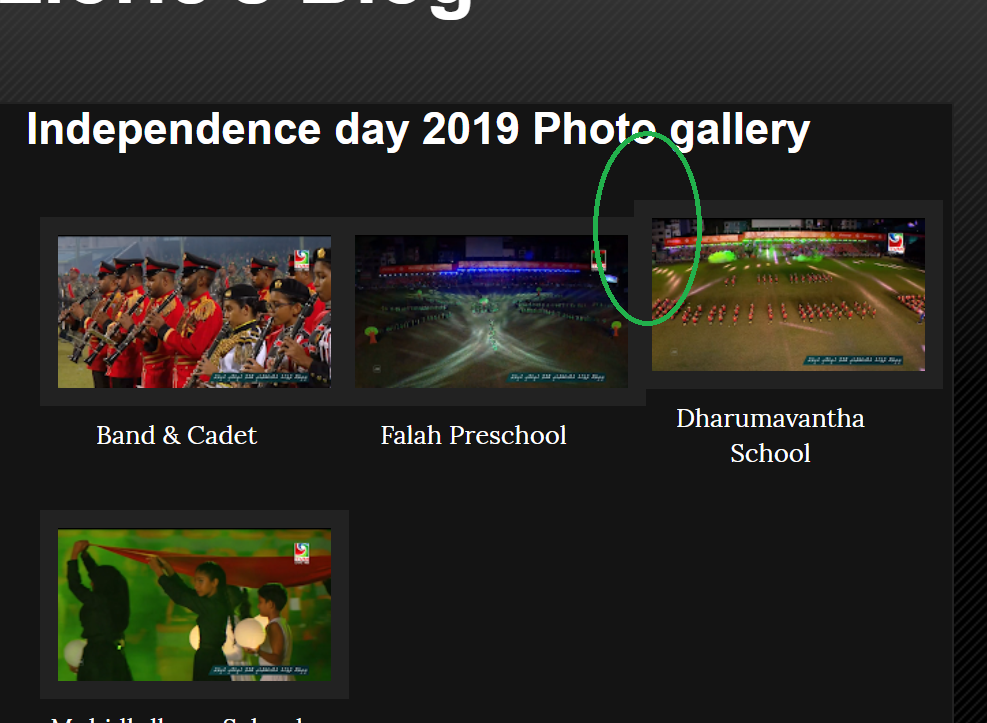This screenshot has height=723, width=987.
Task: Click the Dhivehi text banner in red cloth photo
Action: click(x=260, y=671)
